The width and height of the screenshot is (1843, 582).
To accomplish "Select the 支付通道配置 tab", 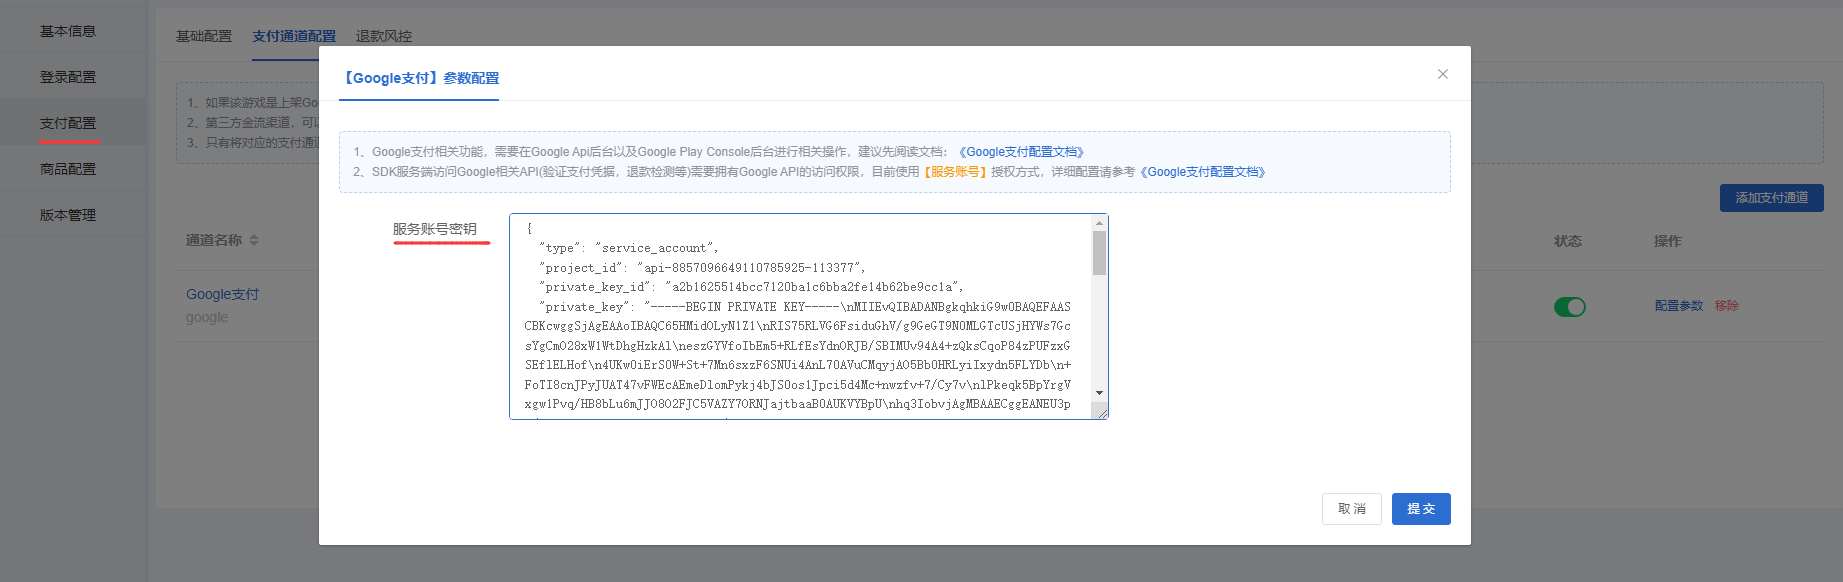I will 294,36.
